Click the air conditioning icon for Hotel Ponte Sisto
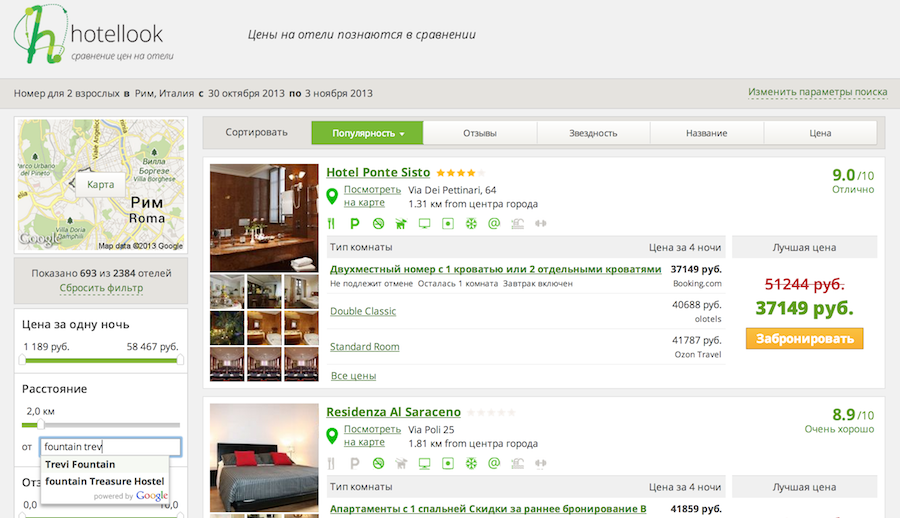Image resolution: width=900 pixels, height=518 pixels. (x=471, y=223)
